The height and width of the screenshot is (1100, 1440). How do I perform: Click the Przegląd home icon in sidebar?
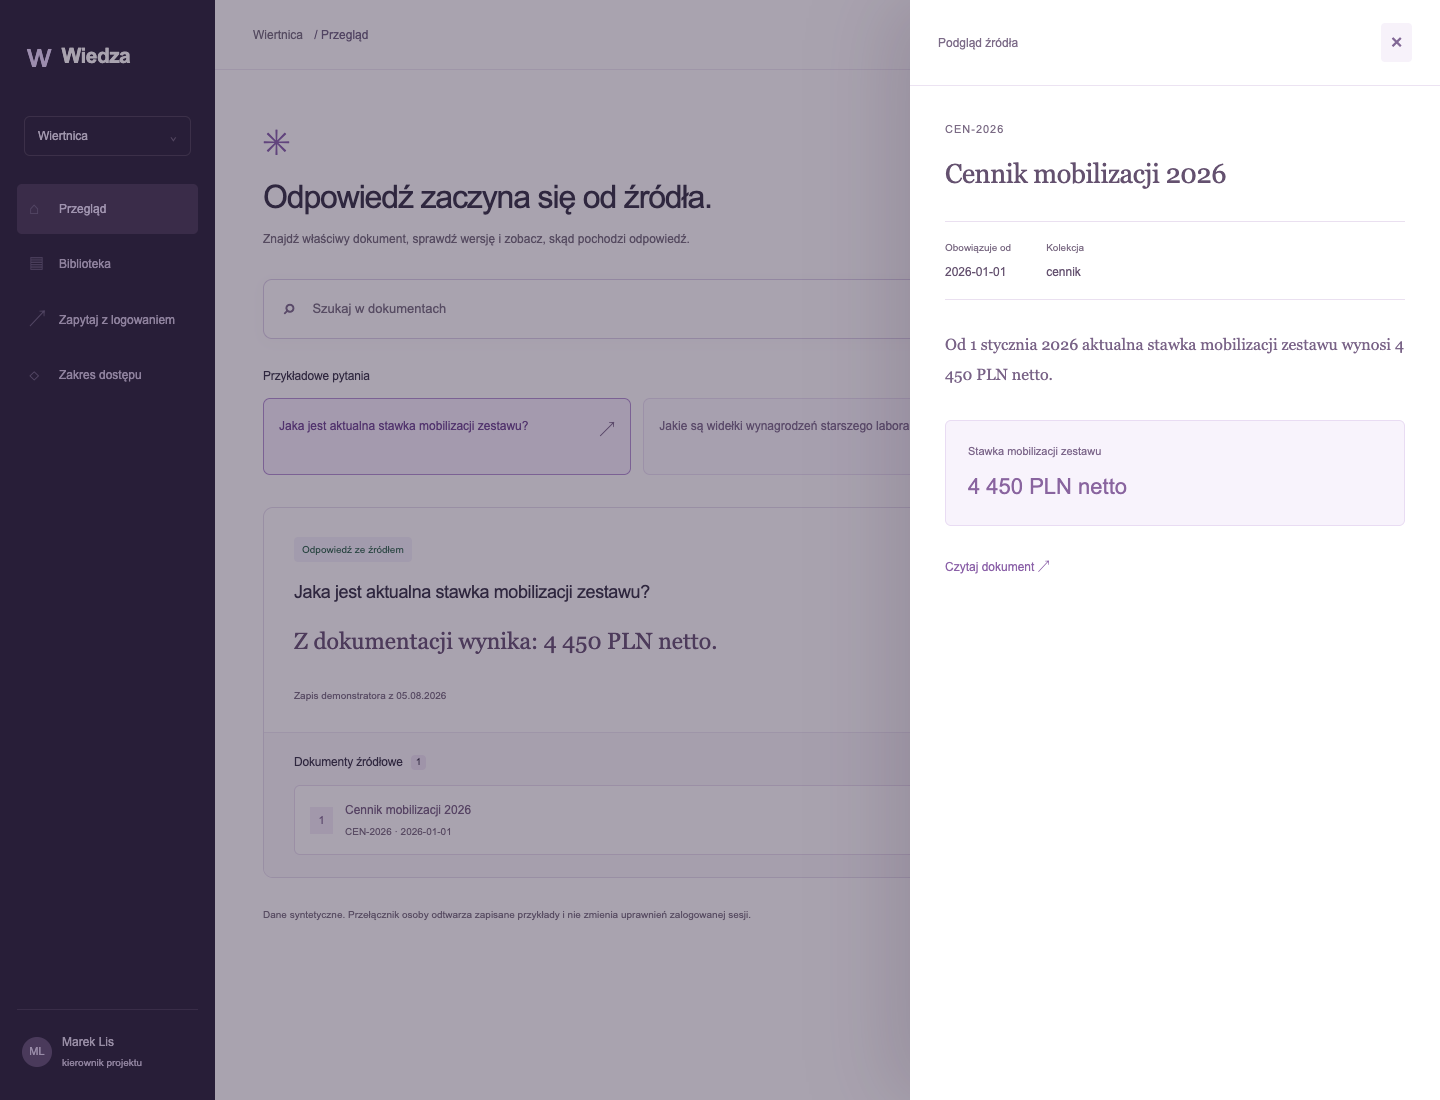point(35,209)
